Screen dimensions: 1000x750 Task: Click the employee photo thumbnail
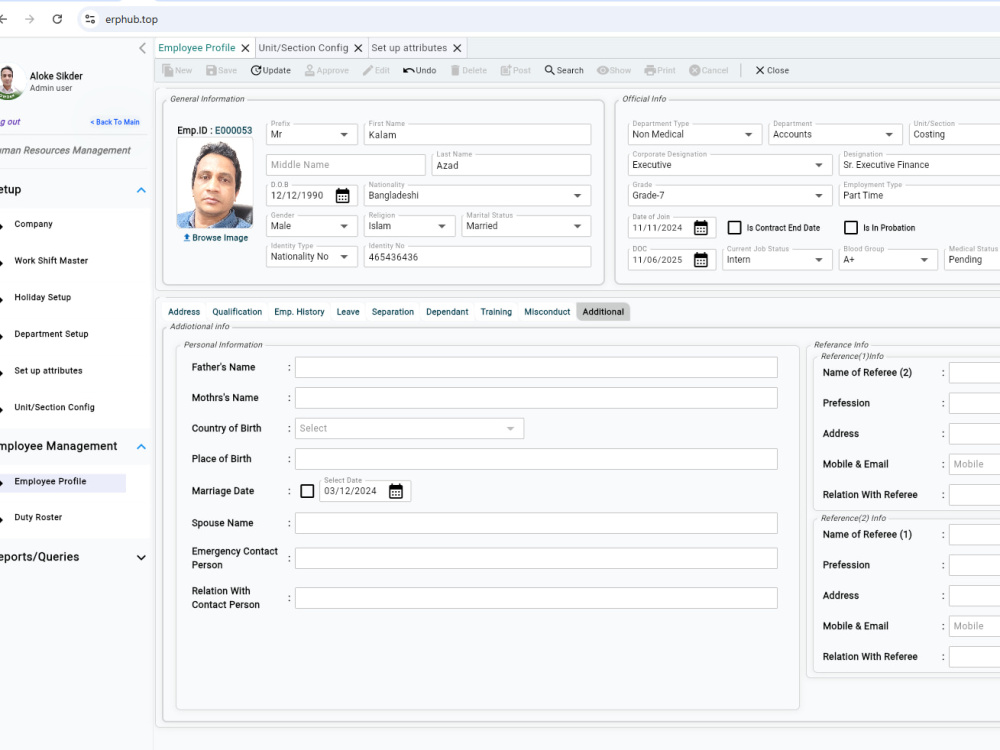[215, 184]
